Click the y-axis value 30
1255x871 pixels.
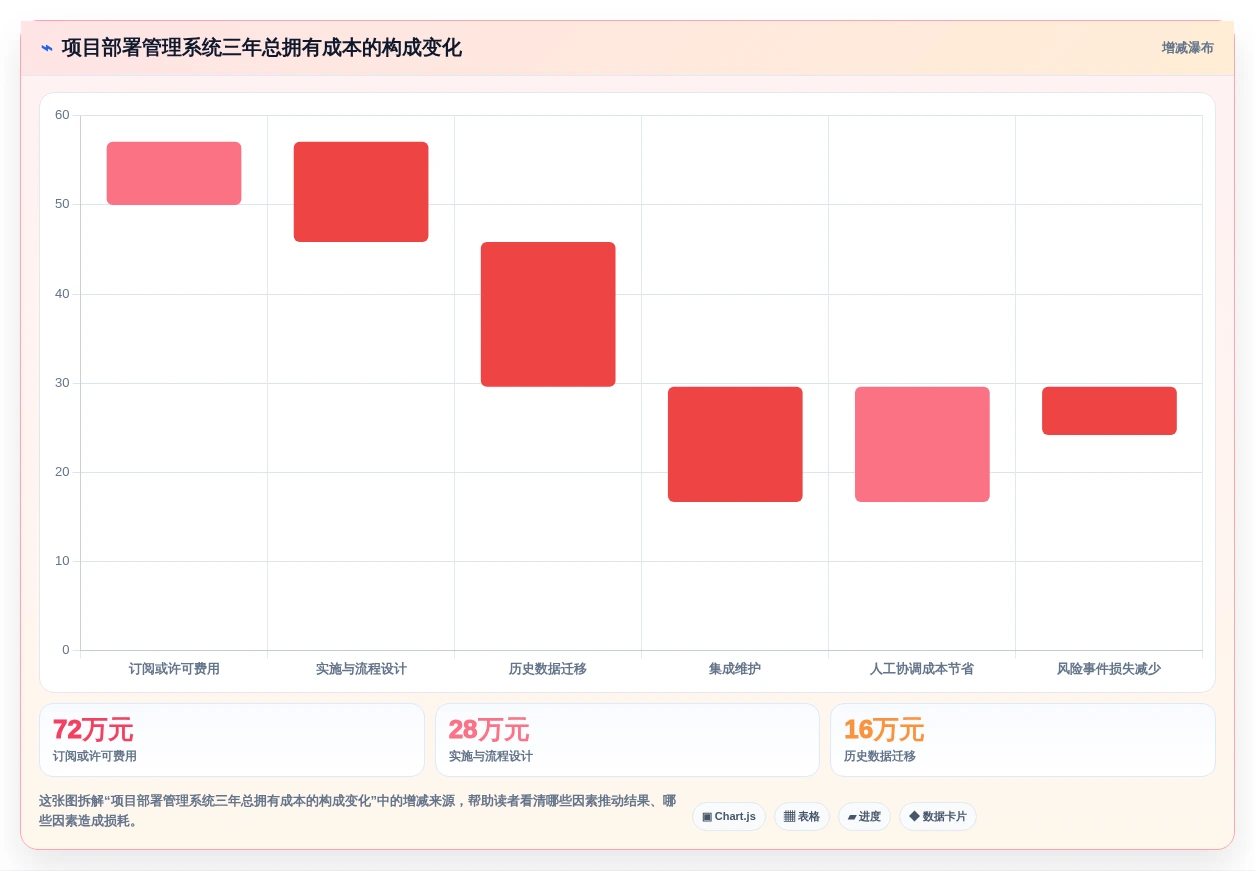click(x=62, y=383)
